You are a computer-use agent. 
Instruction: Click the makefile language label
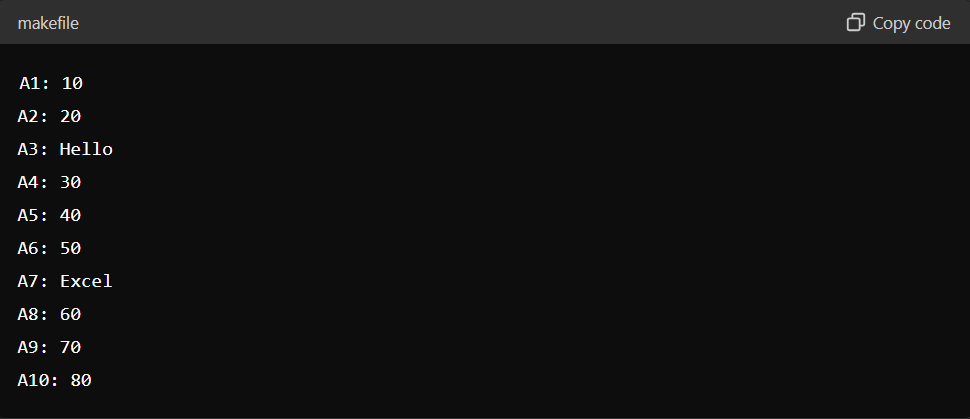48,23
